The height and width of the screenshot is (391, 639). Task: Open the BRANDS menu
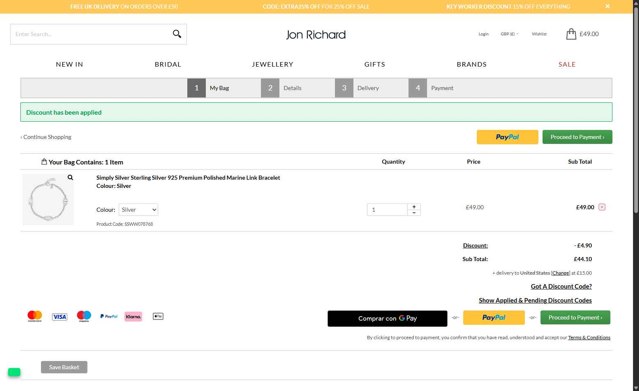472,64
